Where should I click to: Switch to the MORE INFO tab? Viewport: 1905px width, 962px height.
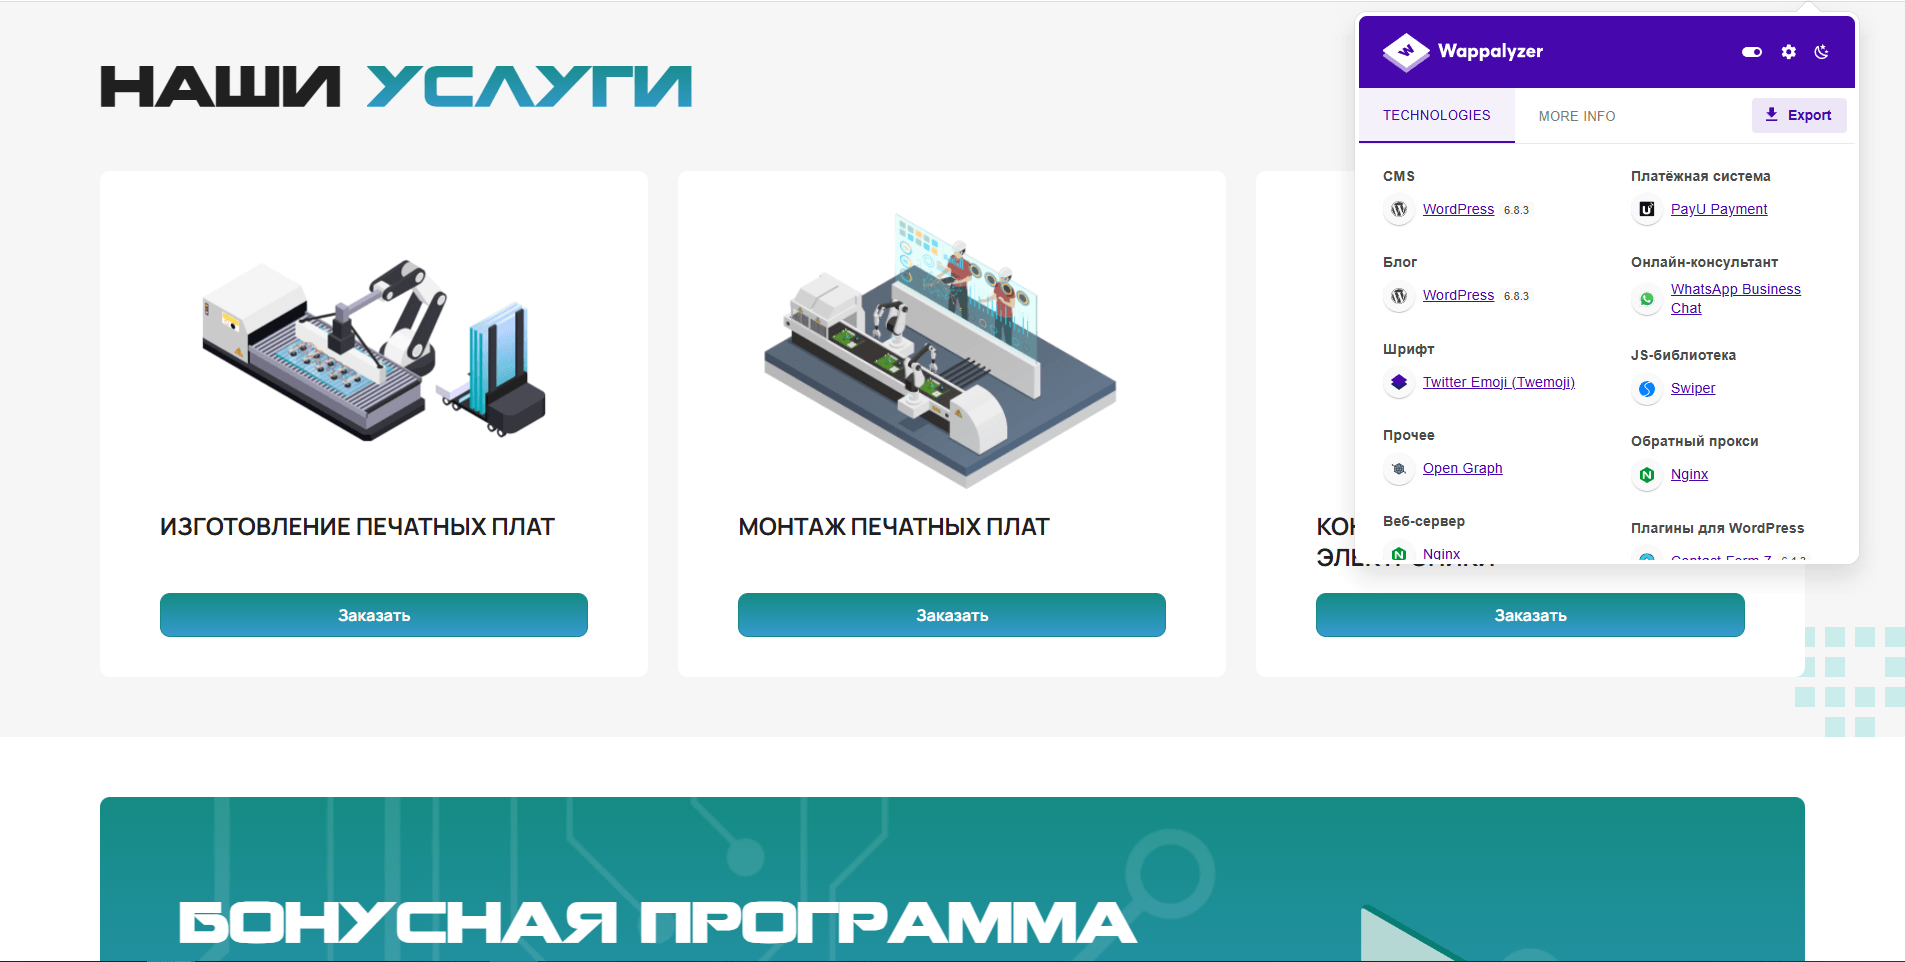pyautogui.click(x=1577, y=116)
